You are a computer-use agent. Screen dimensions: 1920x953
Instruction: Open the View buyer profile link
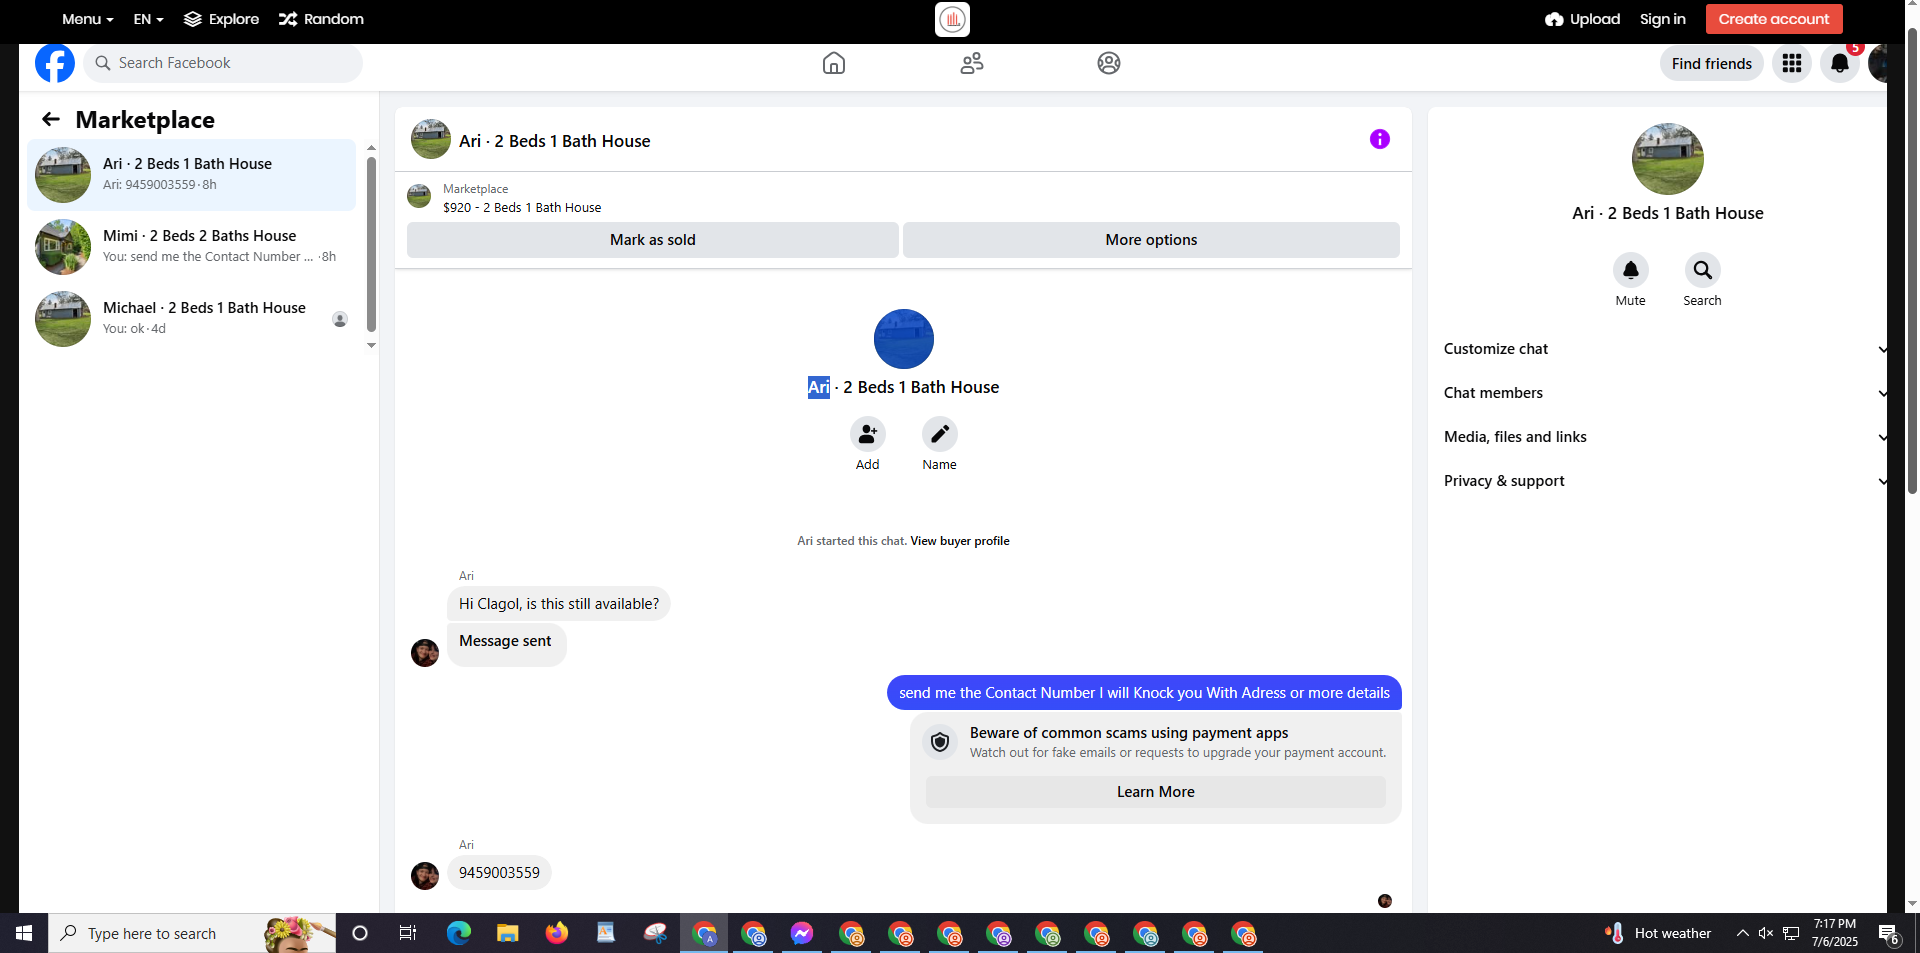click(960, 541)
